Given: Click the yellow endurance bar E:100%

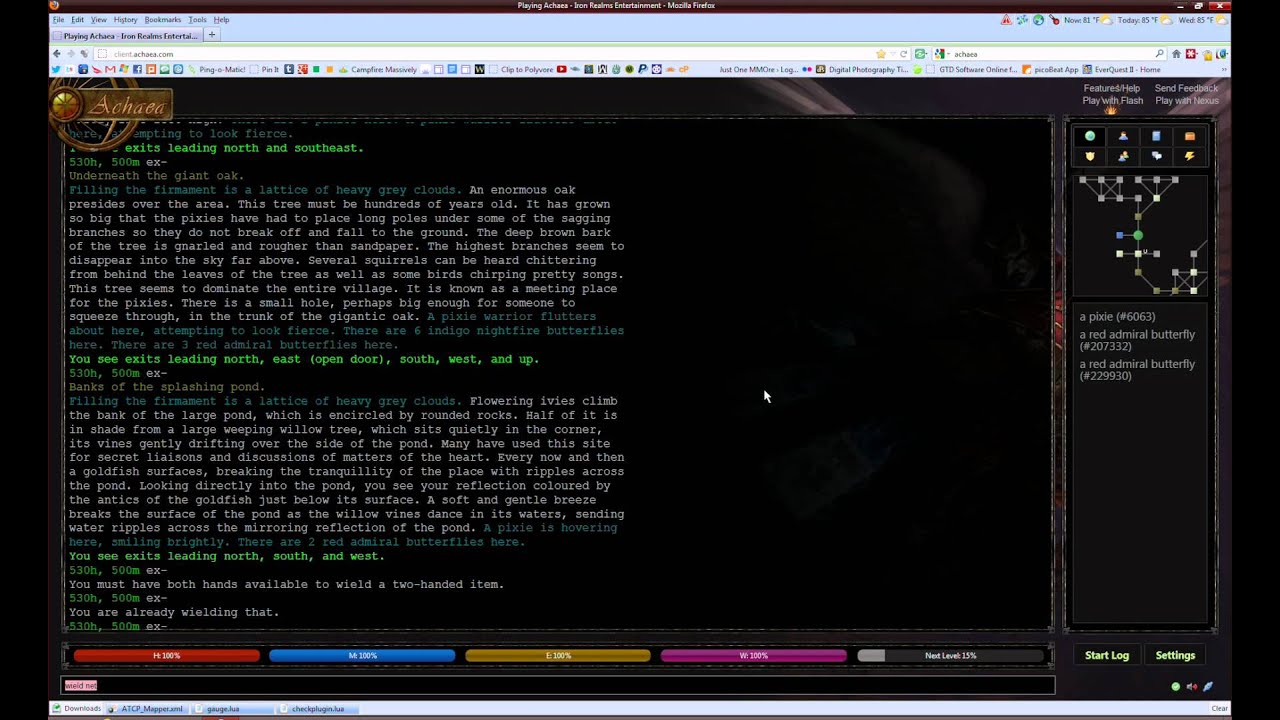Looking at the screenshot, I should pos(558,656).
